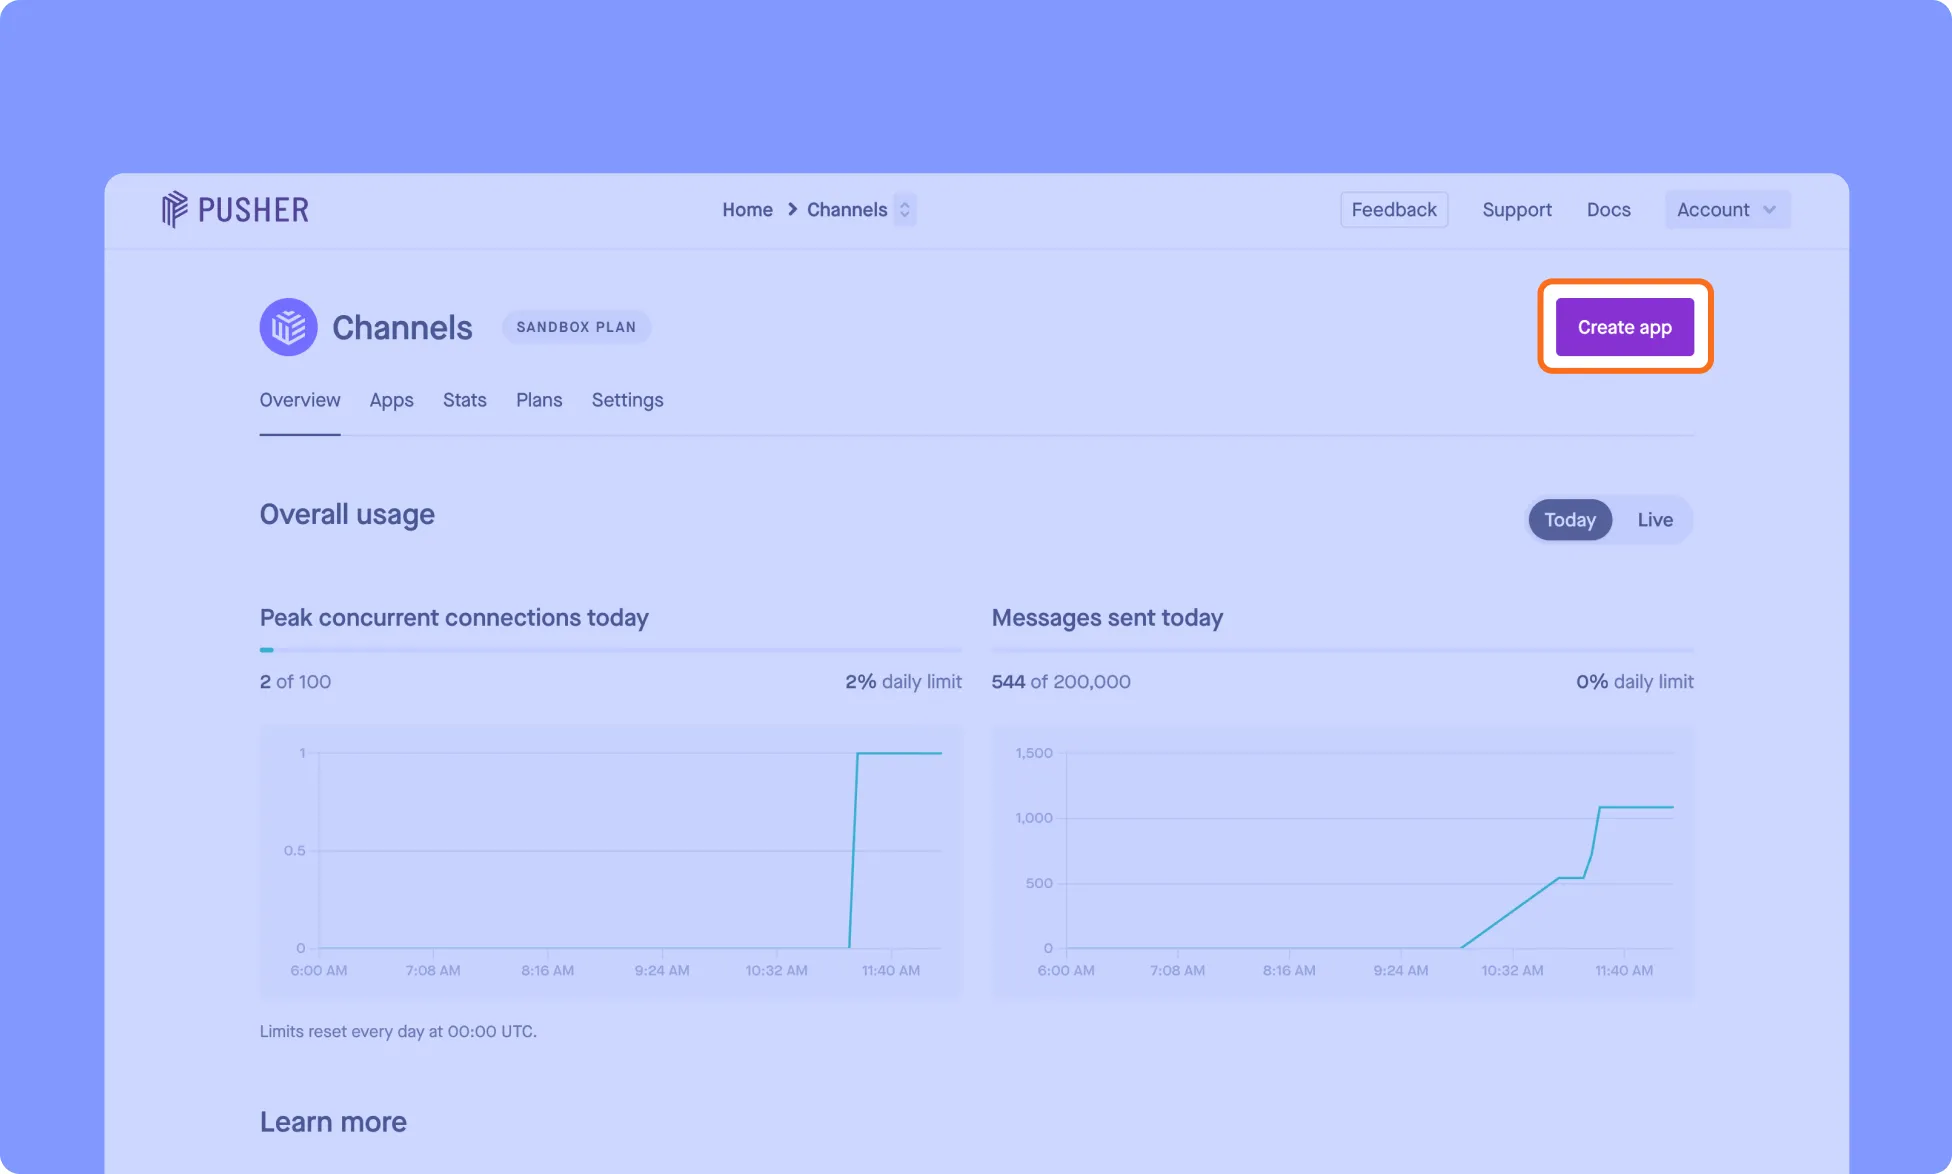Click the Channels page heading
Screen dimensions: 1952x1174
[x=402, y=327]
